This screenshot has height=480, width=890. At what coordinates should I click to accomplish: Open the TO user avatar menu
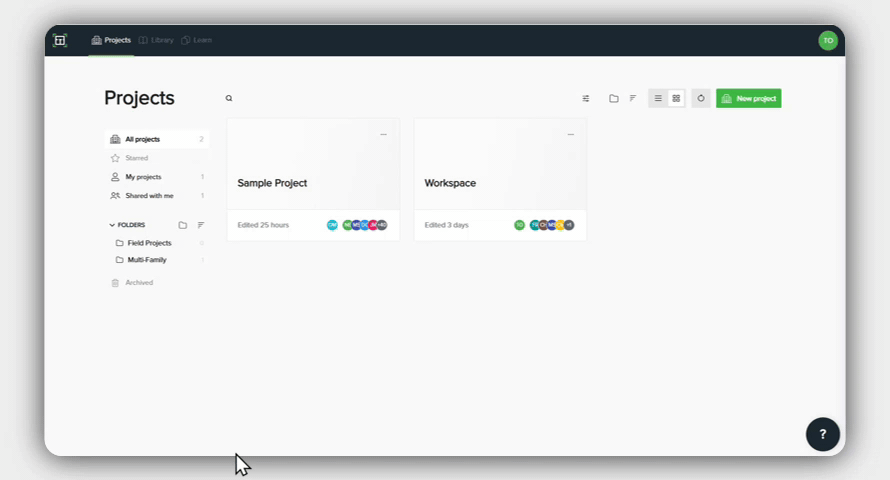tap(827, 40)
